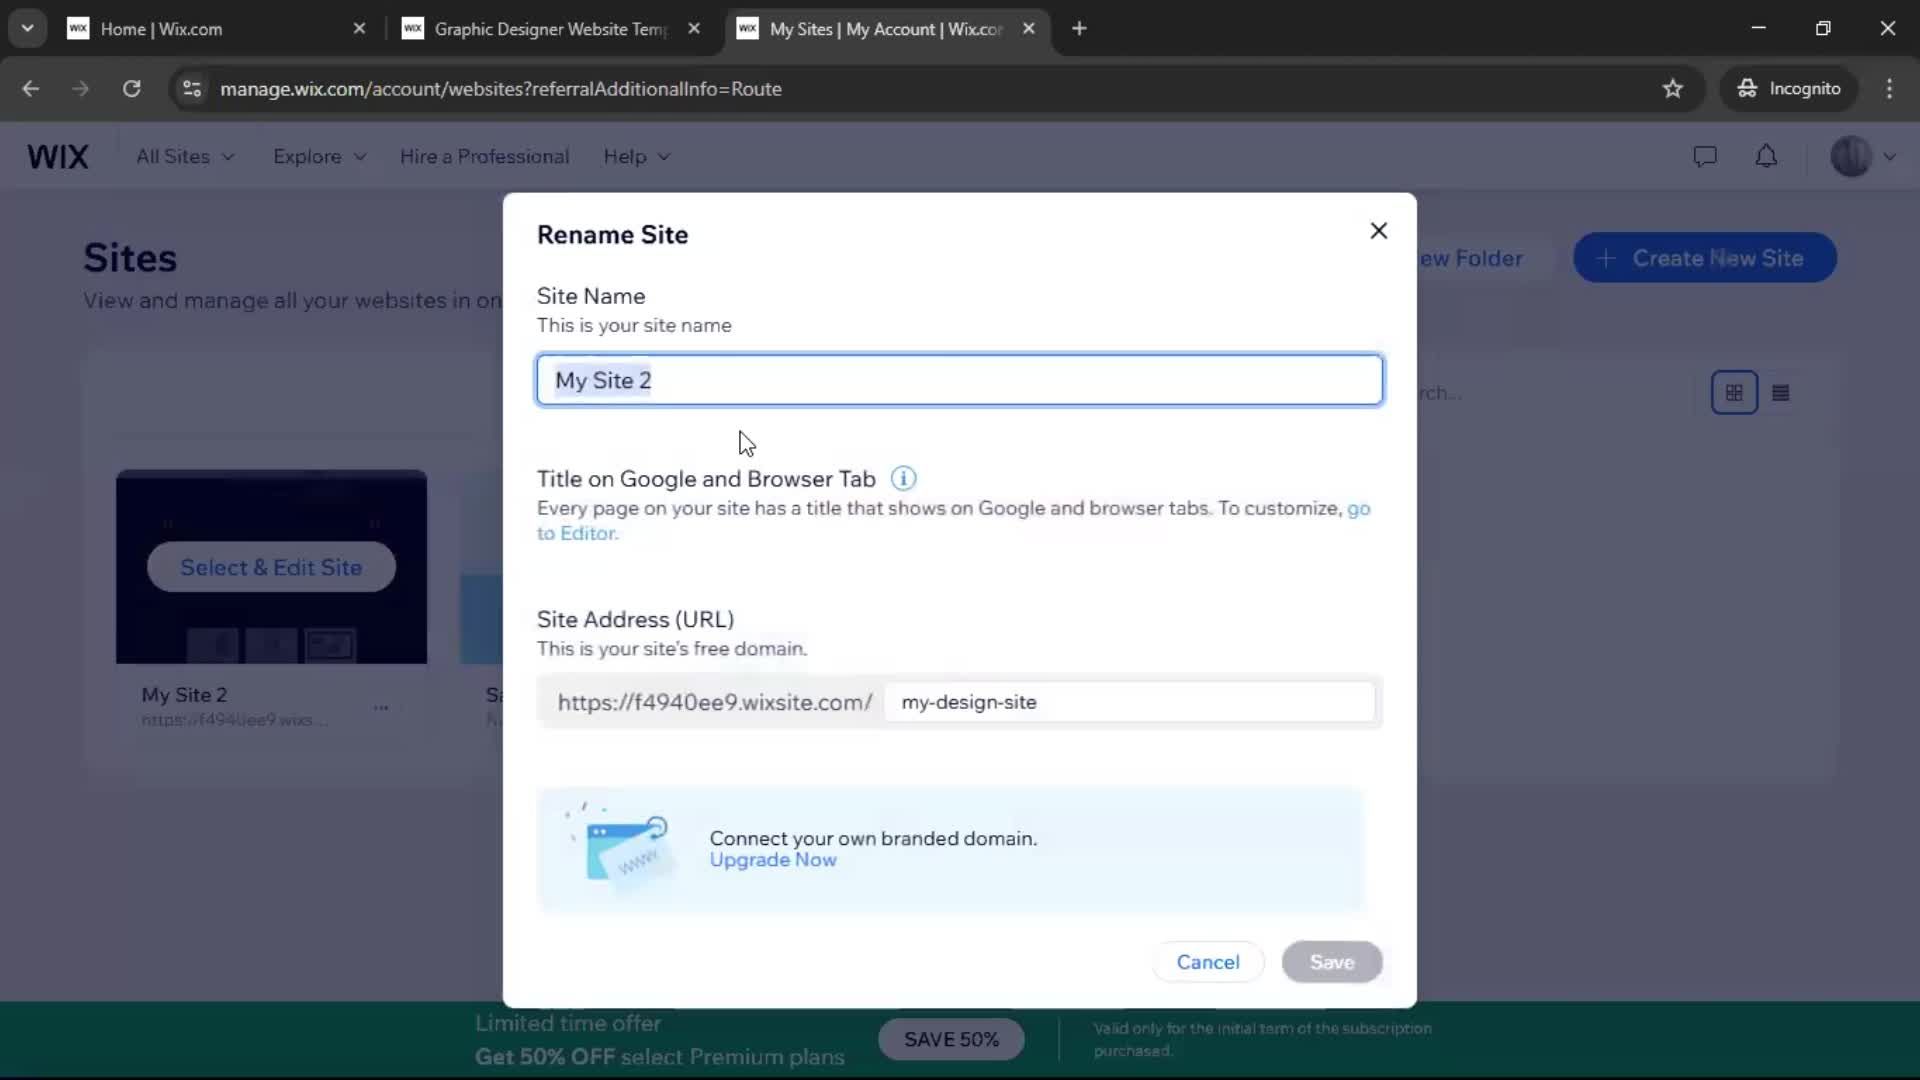Select the My Sites | My Account tab
Image resolution: width=1920 pixels, height=1080 pixels.
[886, 29]
